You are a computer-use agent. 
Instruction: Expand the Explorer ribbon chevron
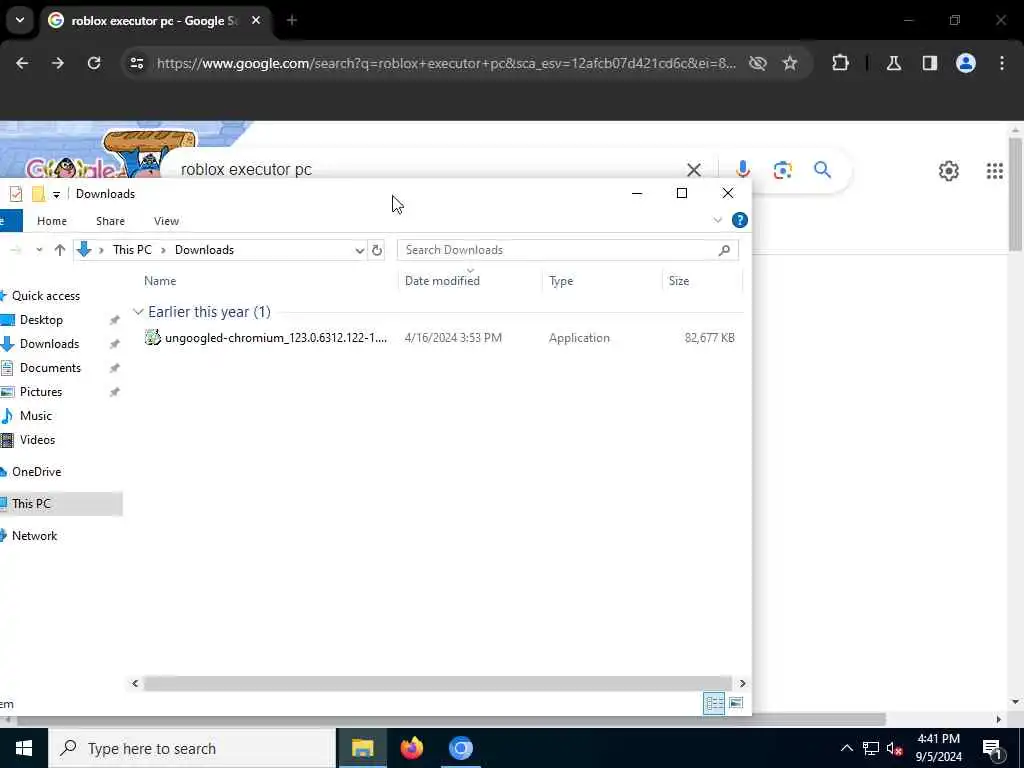[718, 220]
